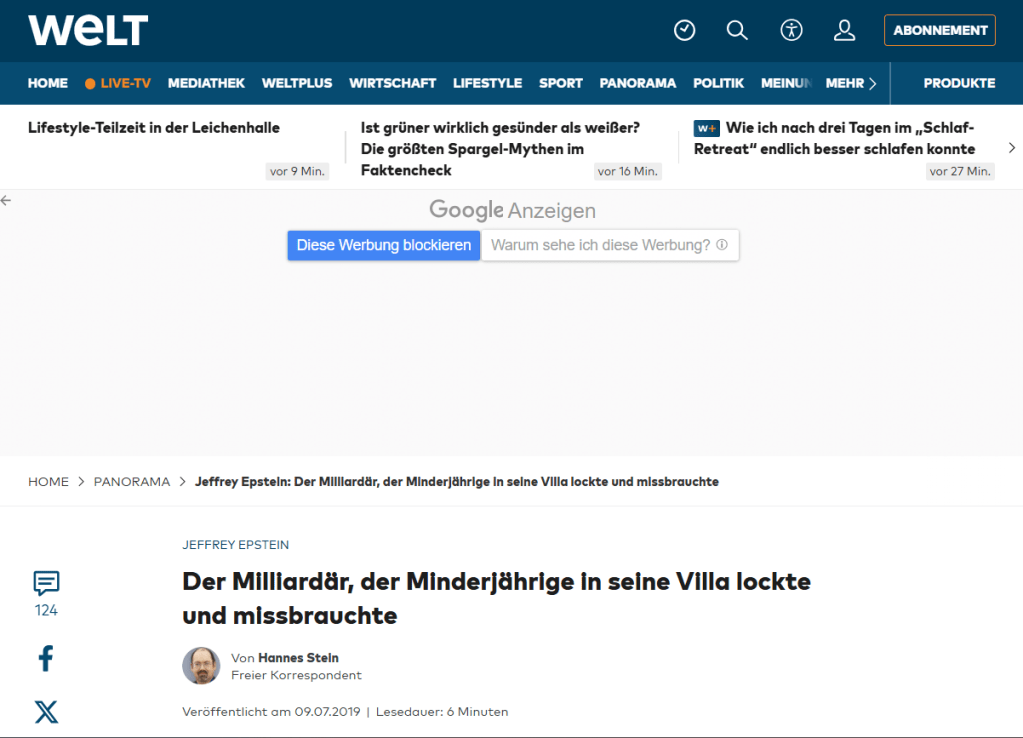Screen dimensions: 1023x738
Task: Expand the MEHR navigation menu
Action: 851,84
